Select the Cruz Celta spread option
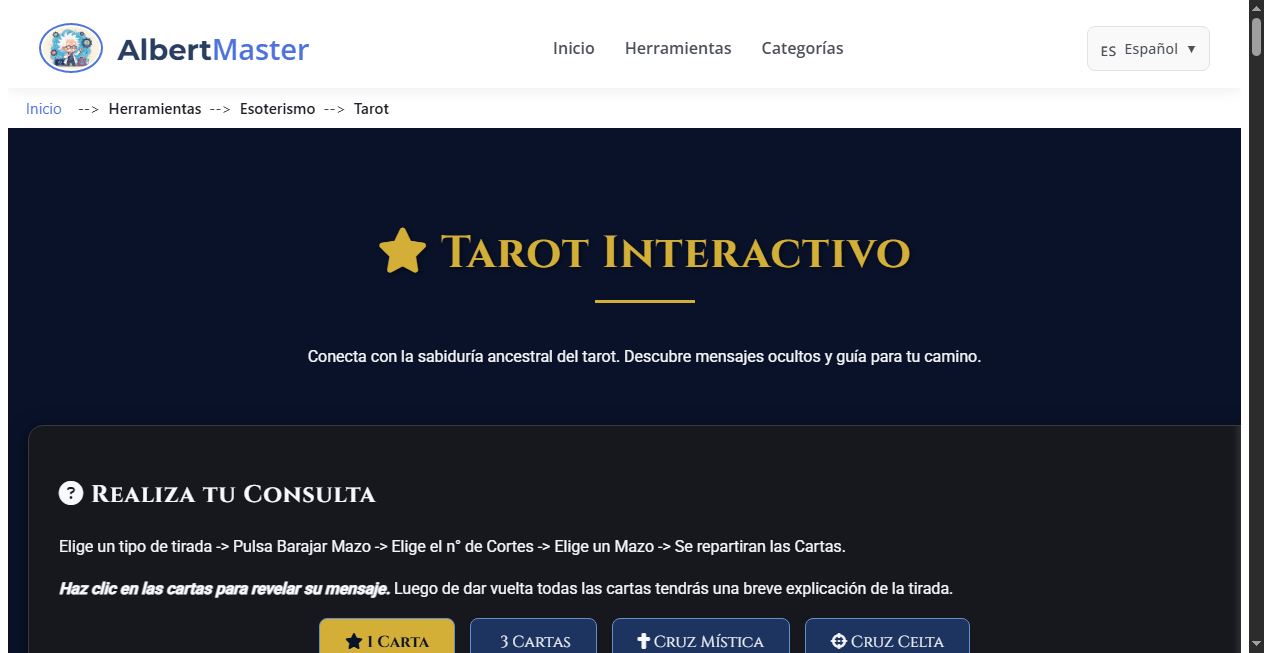Viewport: 1264px width, 653px height. pos(887,642)
